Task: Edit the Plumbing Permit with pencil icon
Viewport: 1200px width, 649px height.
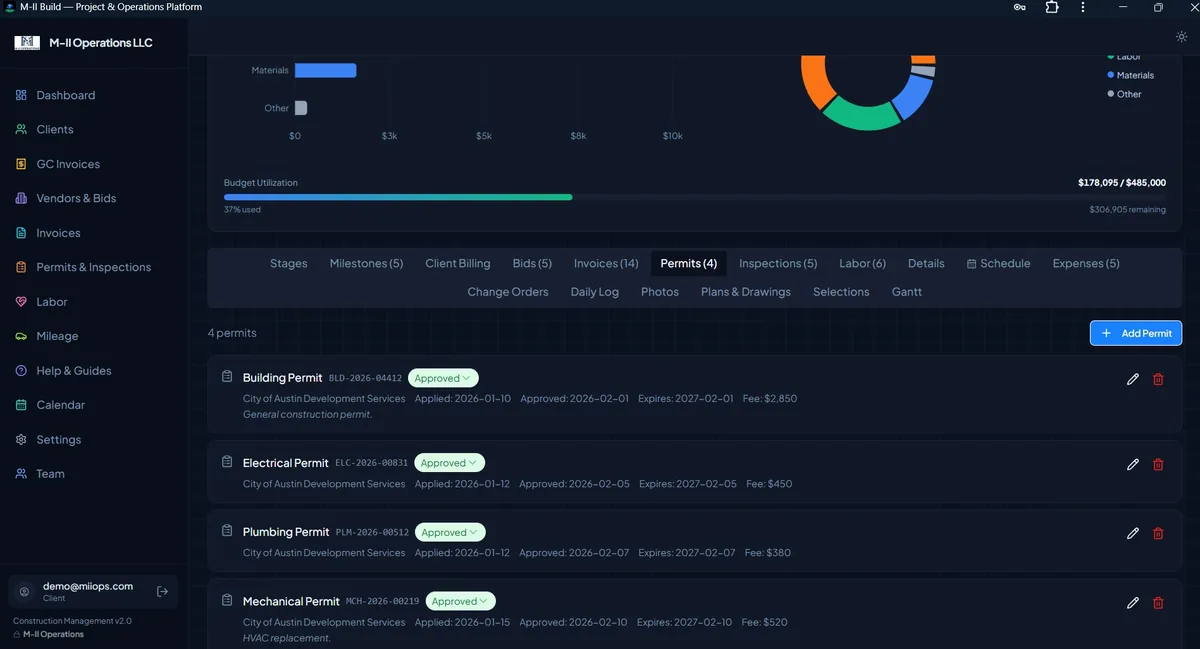Action: tap(1133, 533)
